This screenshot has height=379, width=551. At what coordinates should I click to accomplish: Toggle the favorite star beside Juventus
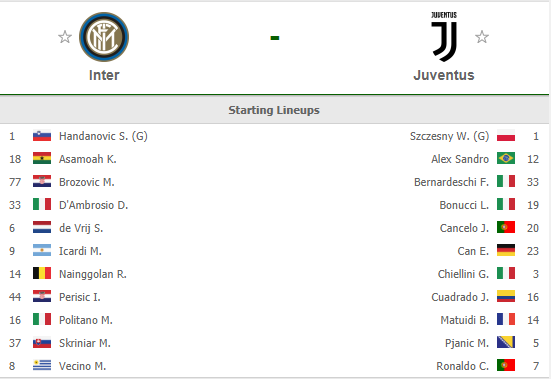tap(482, 37)
